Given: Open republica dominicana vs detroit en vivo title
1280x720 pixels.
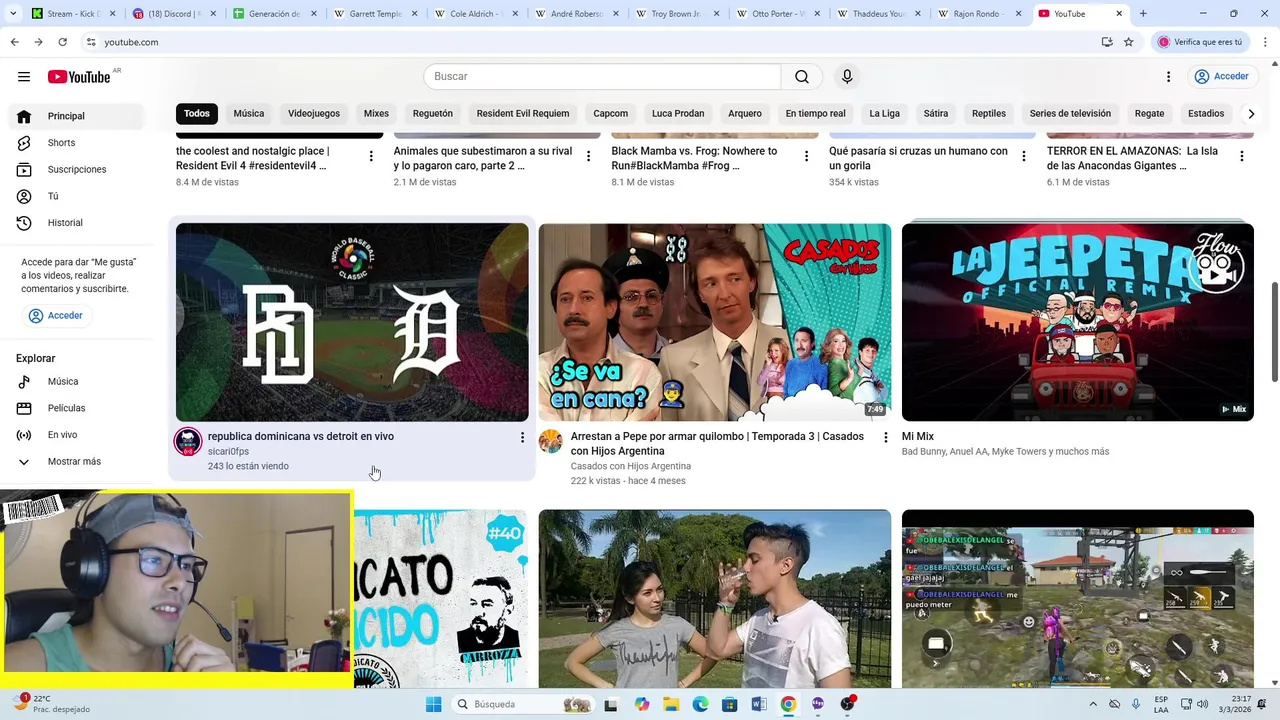Looking at the screenshot, I should (x=301, y=437).
